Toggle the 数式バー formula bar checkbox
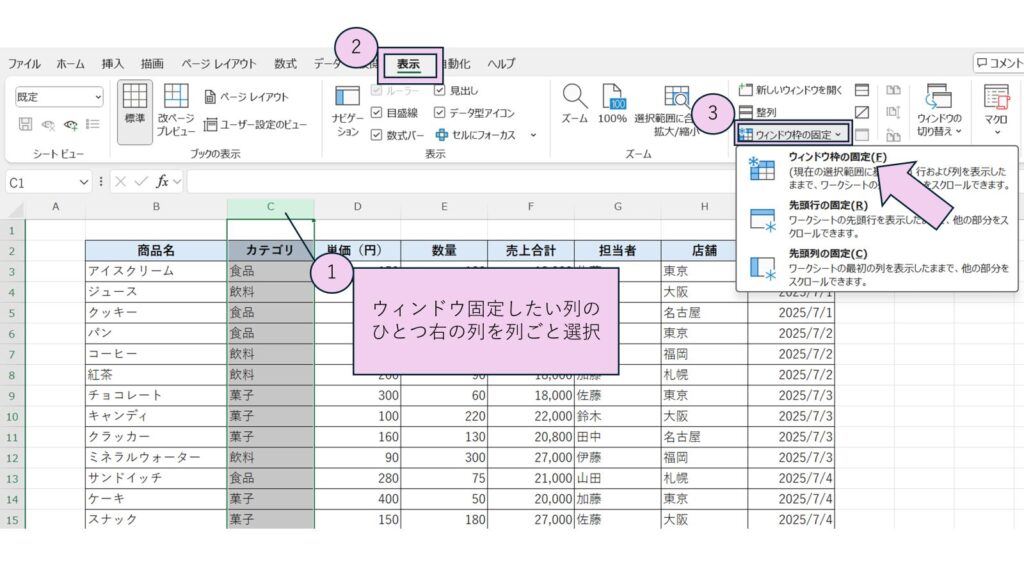 click(377, 135)
